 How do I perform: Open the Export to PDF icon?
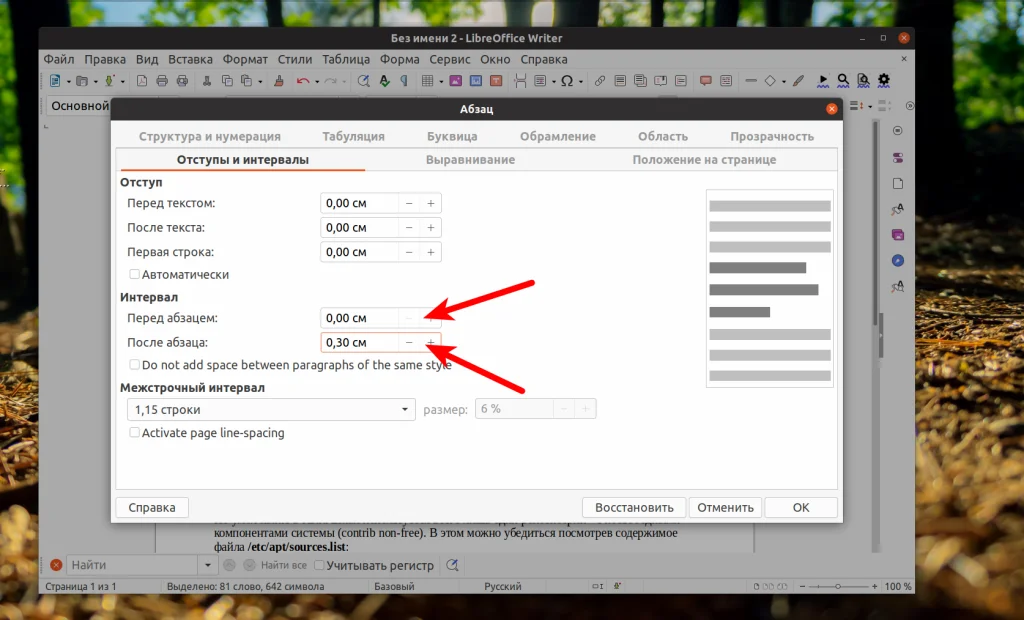[x=141, y=80]
